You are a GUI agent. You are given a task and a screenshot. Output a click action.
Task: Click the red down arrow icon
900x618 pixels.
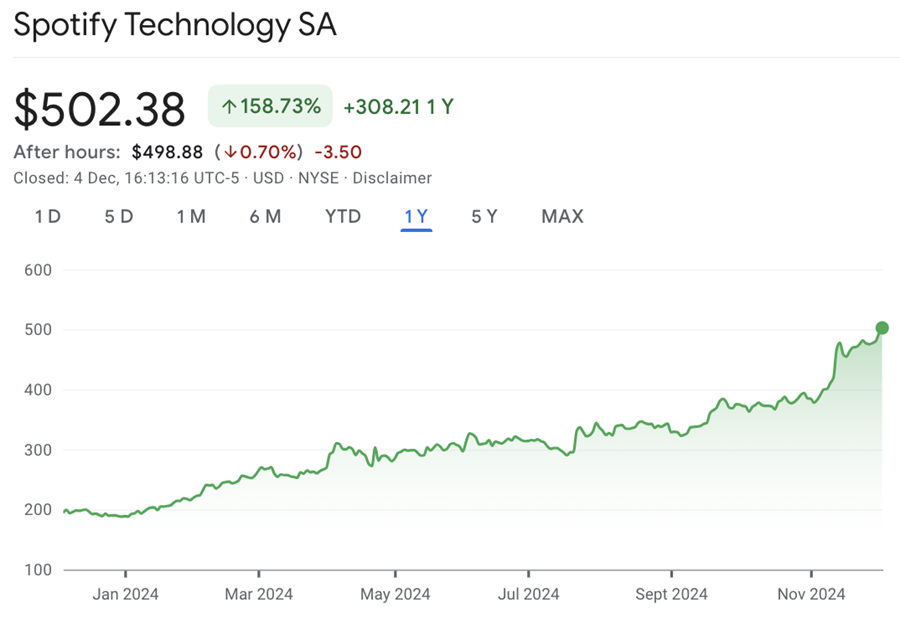click(229, 153)
